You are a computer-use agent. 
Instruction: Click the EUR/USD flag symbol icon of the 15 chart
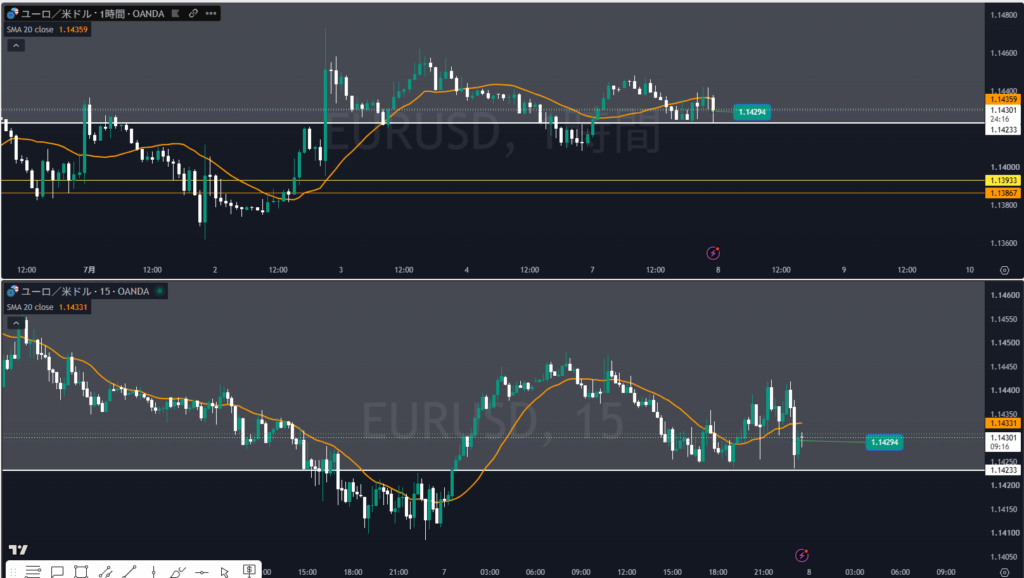coord(12,291)
